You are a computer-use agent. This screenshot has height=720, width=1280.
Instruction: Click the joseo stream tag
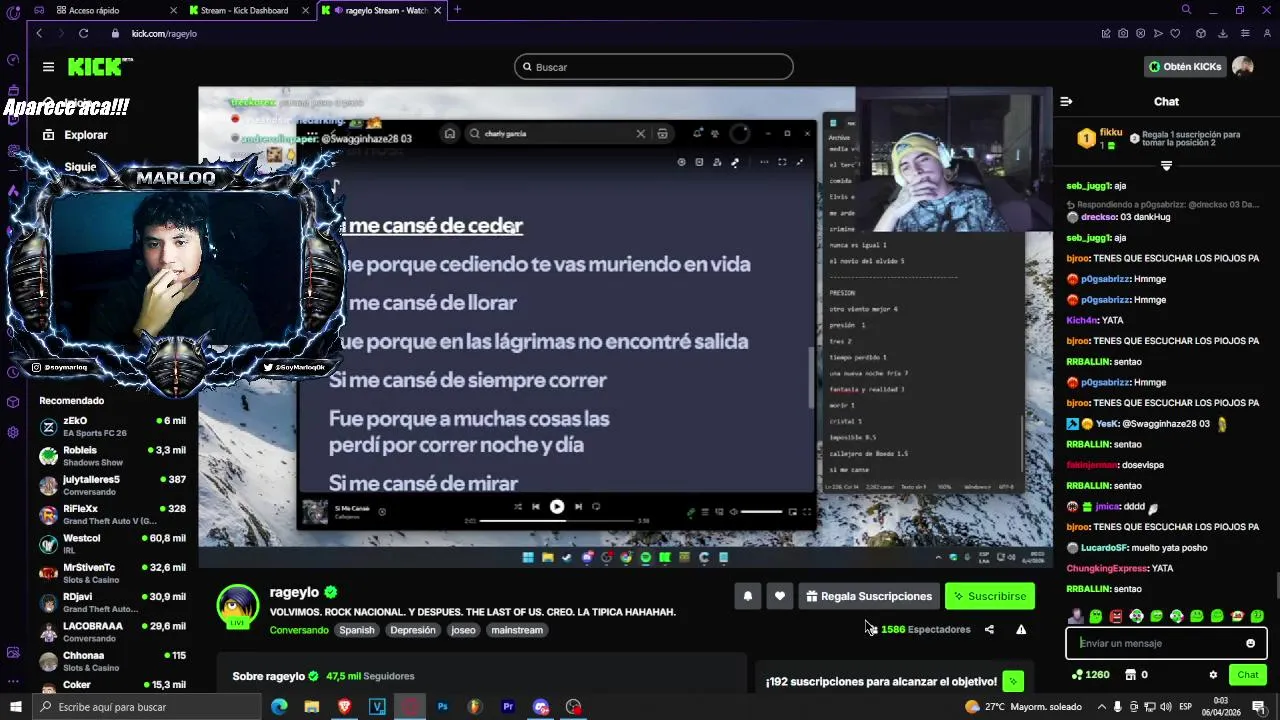(463, 630)
